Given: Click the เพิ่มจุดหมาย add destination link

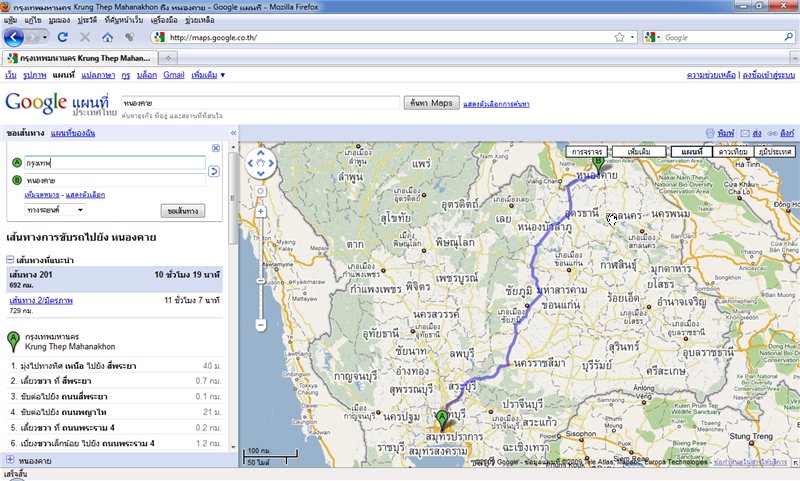Looking at the screenshot, I should [42, 195].
